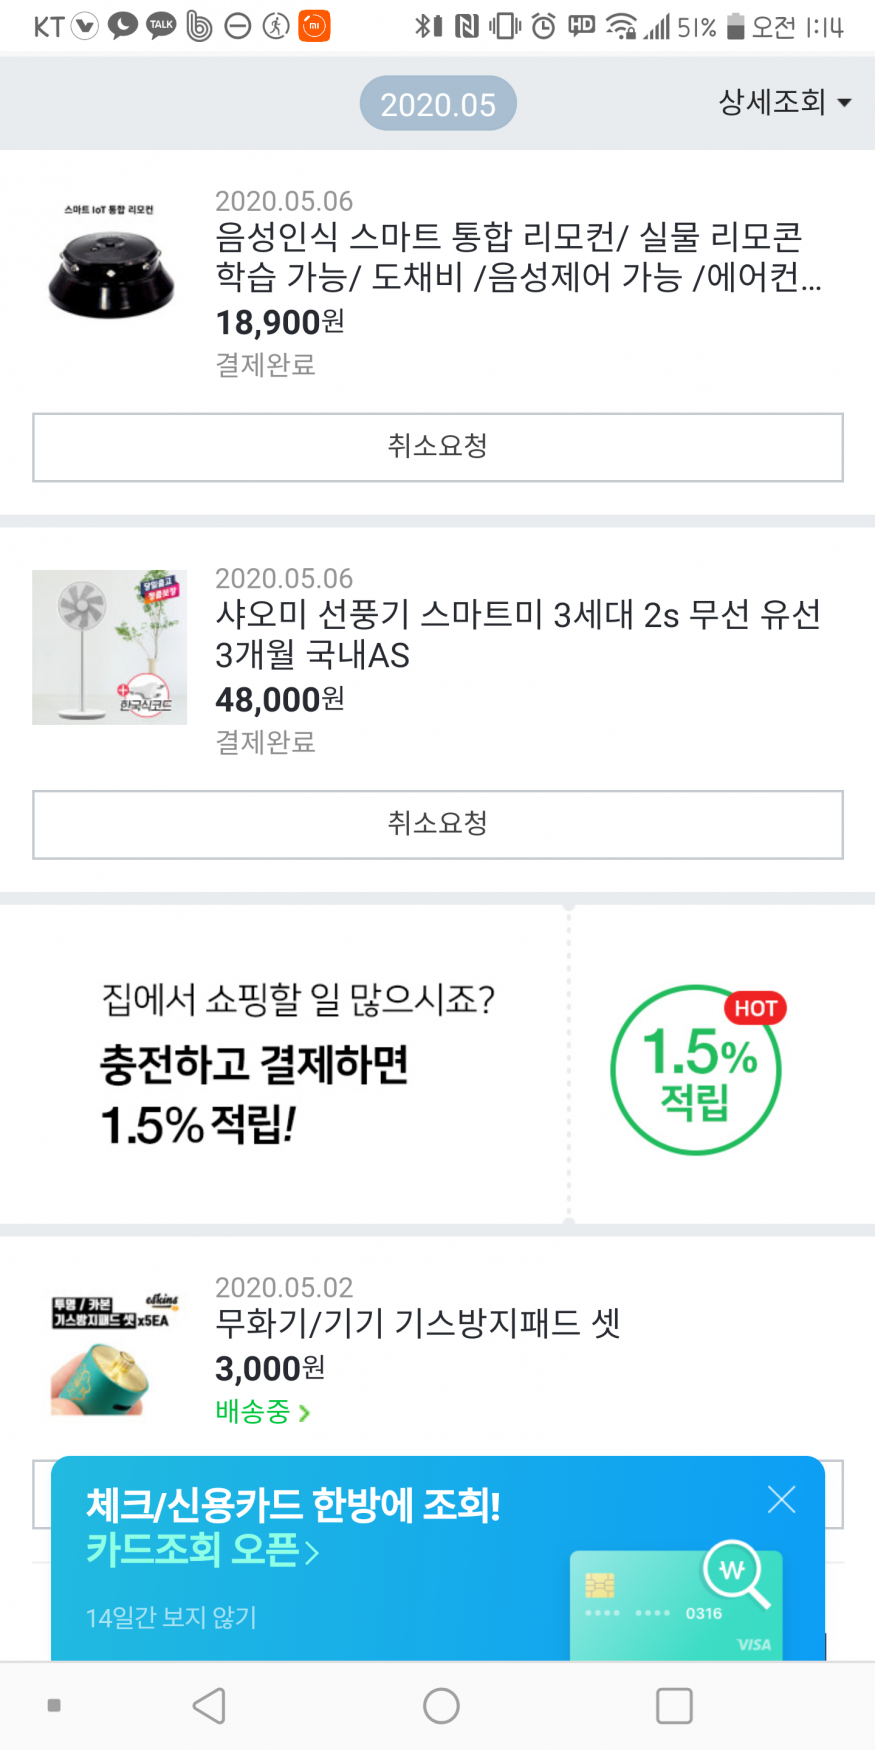Tap the card magnifier illustration icon
The image size is (875, 1750).
pyautogui.click(x=734, y=1573)
